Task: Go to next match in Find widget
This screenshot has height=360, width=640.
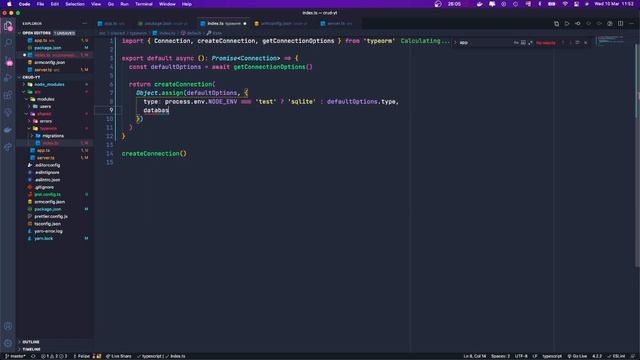Action: click(x=570, y=42)
